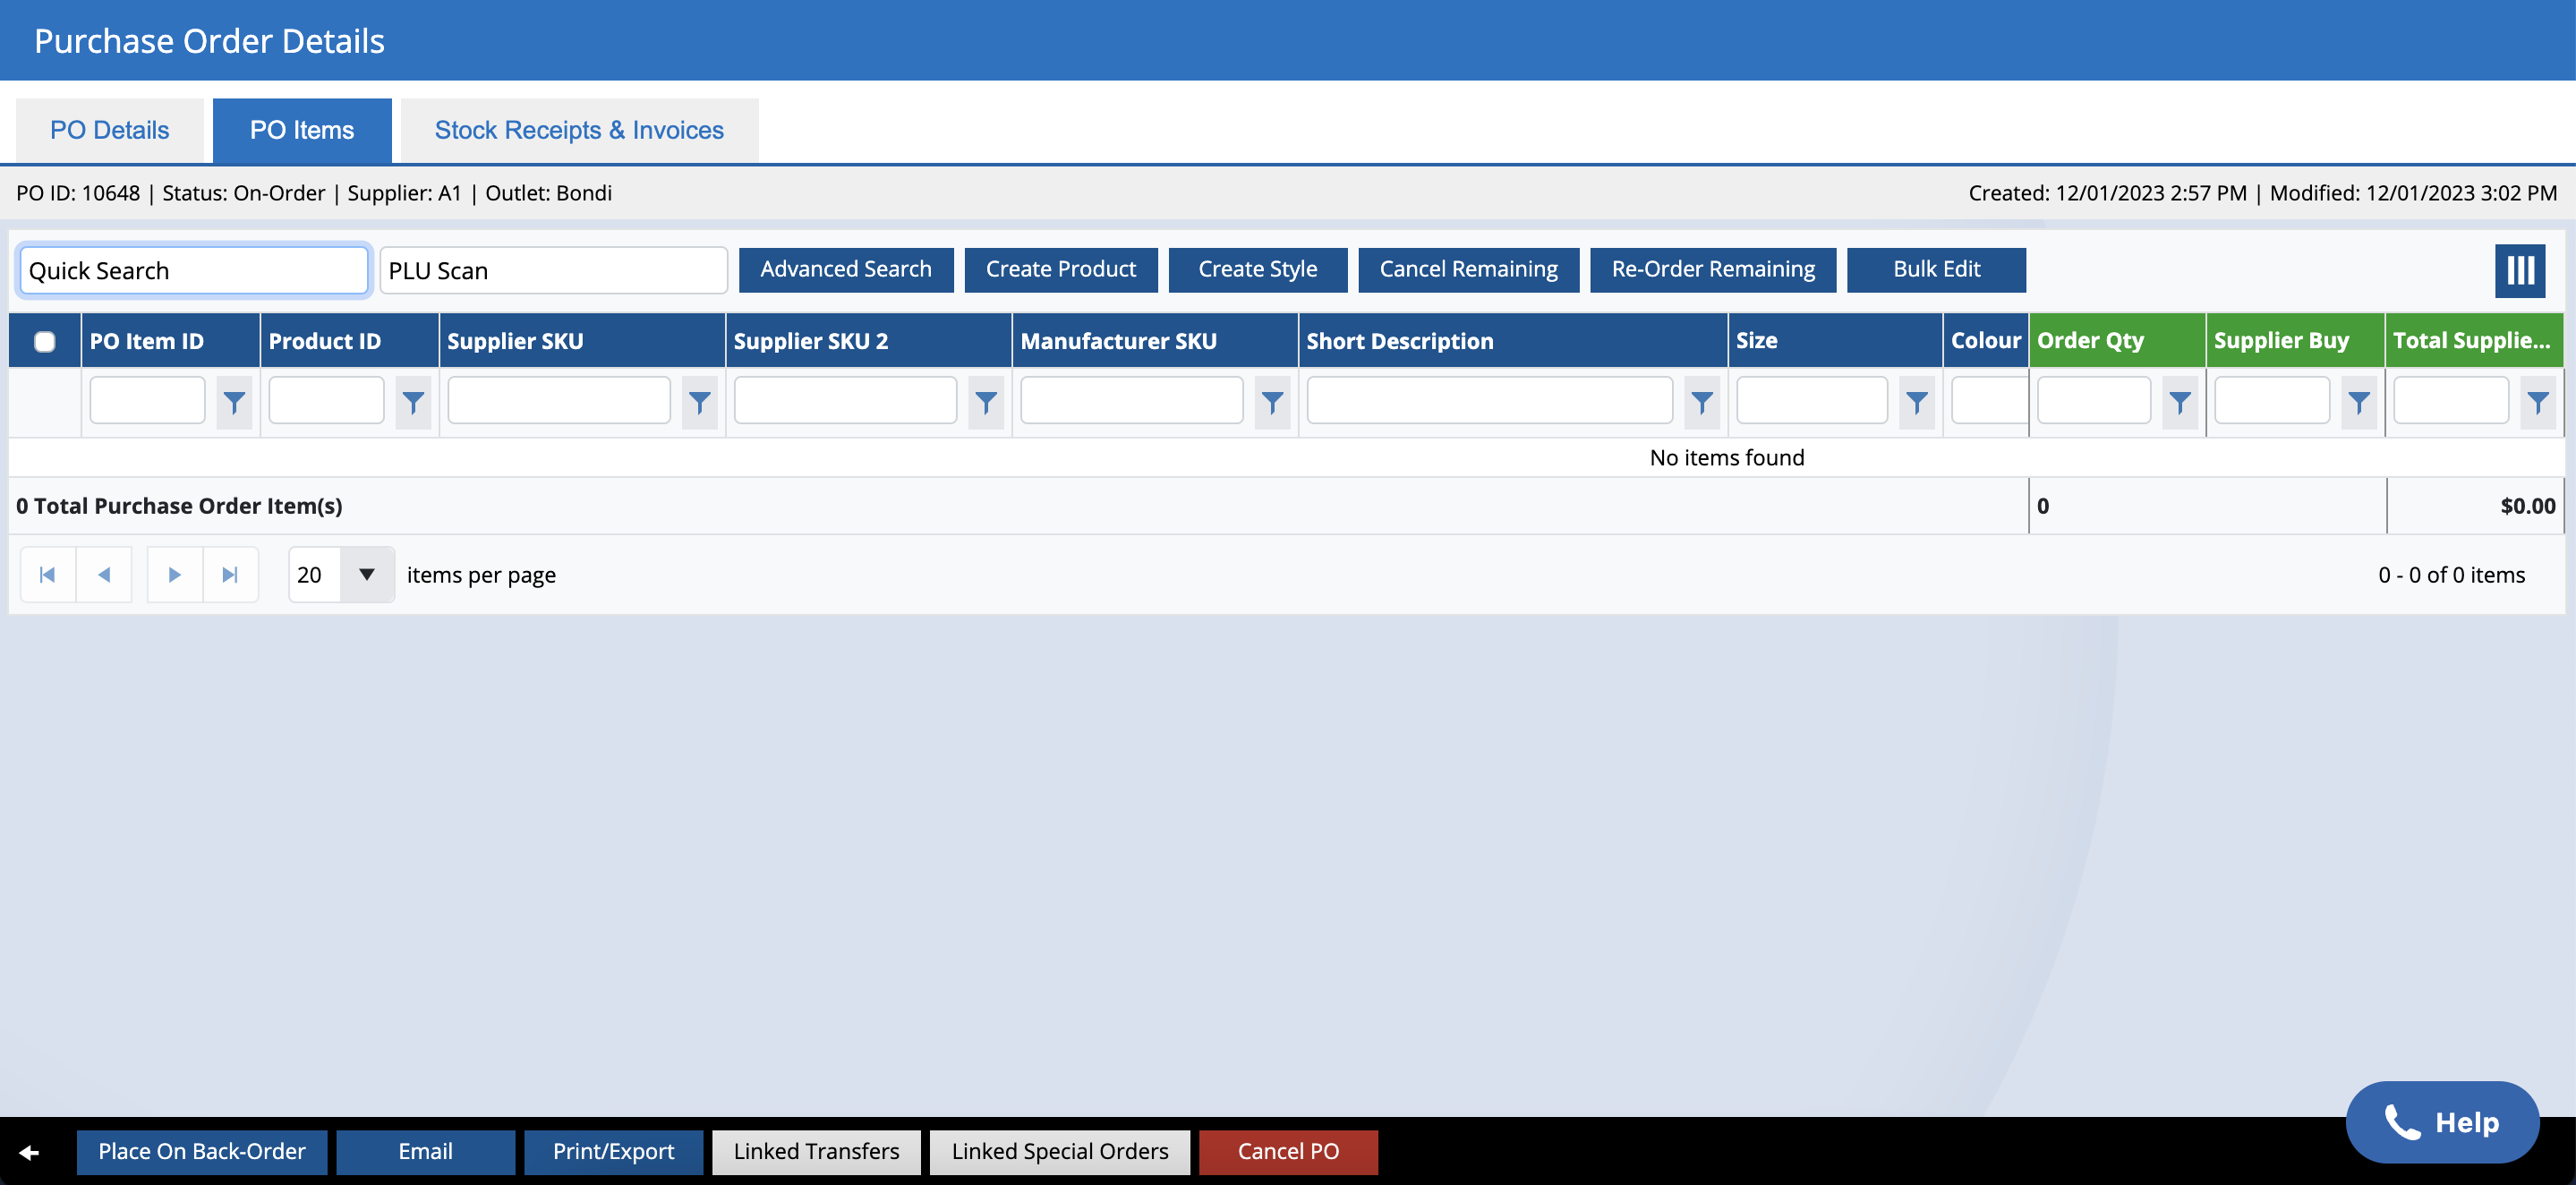
Task: Click the Supplier Buy filter icon
Action: pyautogui.click(x=2359, y=402)
